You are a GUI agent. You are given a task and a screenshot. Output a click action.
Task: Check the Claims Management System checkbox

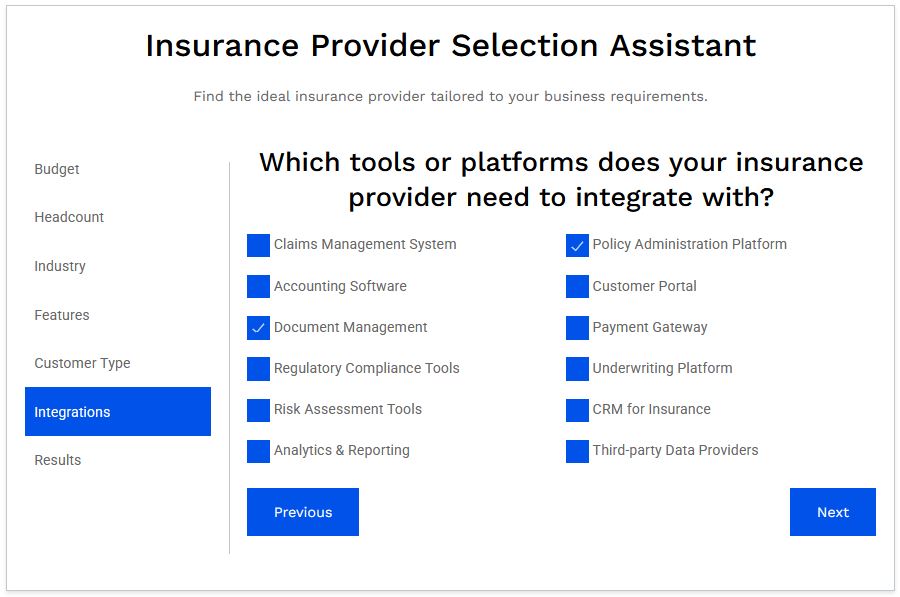pos(258,245)
